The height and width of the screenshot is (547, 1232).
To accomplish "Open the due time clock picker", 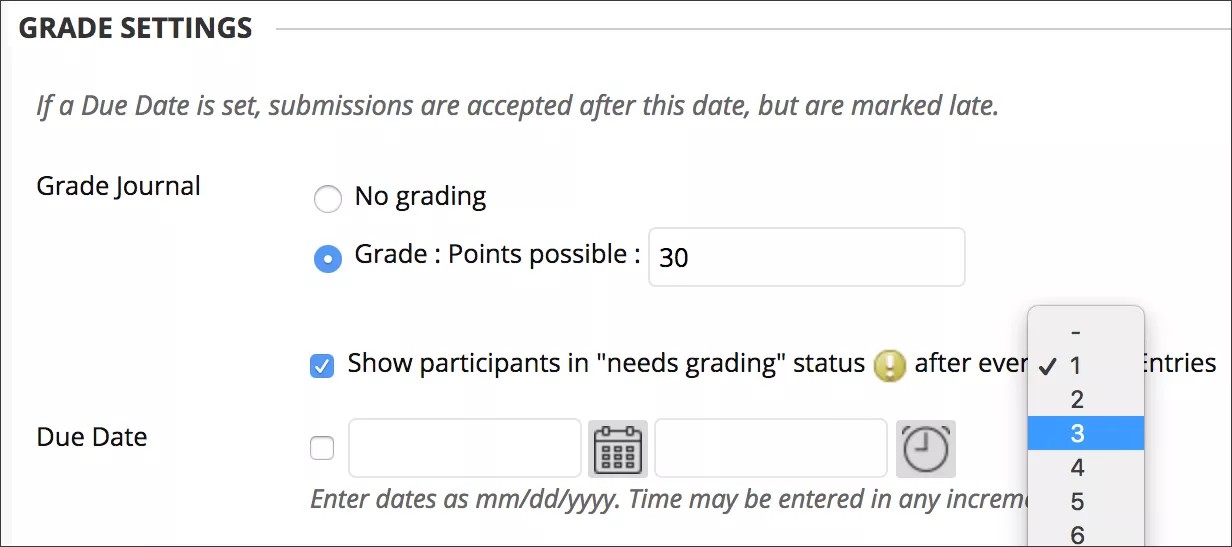I will coord(926,449).
